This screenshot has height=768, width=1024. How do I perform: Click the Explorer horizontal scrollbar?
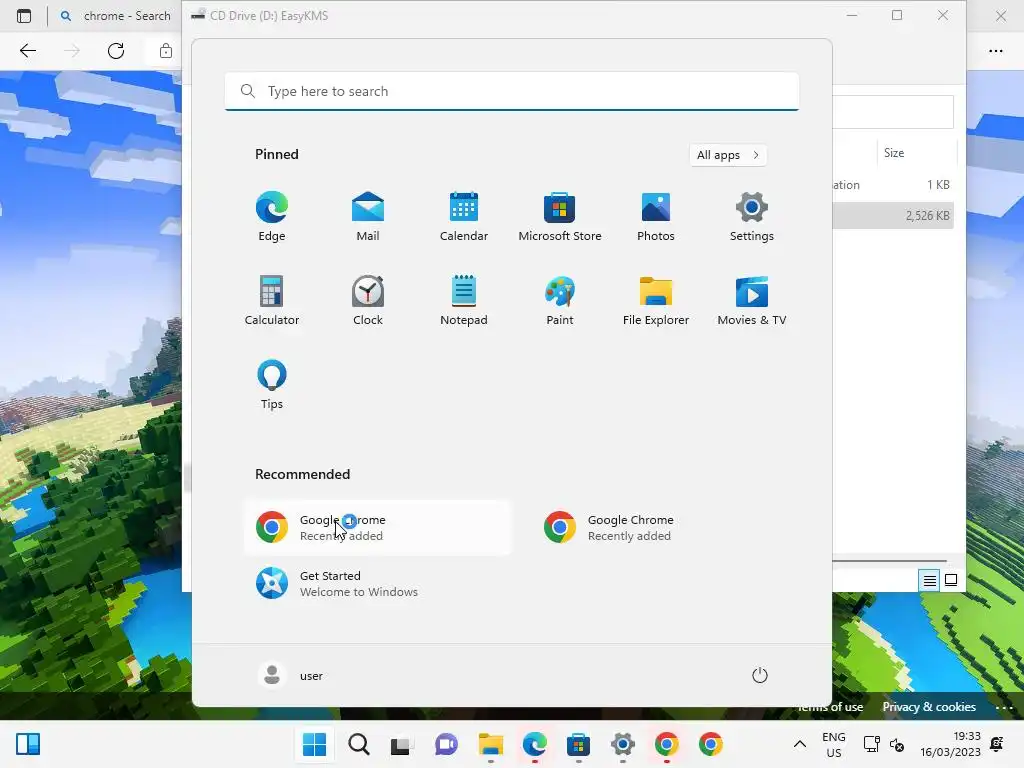pyautogui.click(x=889, y=560)
